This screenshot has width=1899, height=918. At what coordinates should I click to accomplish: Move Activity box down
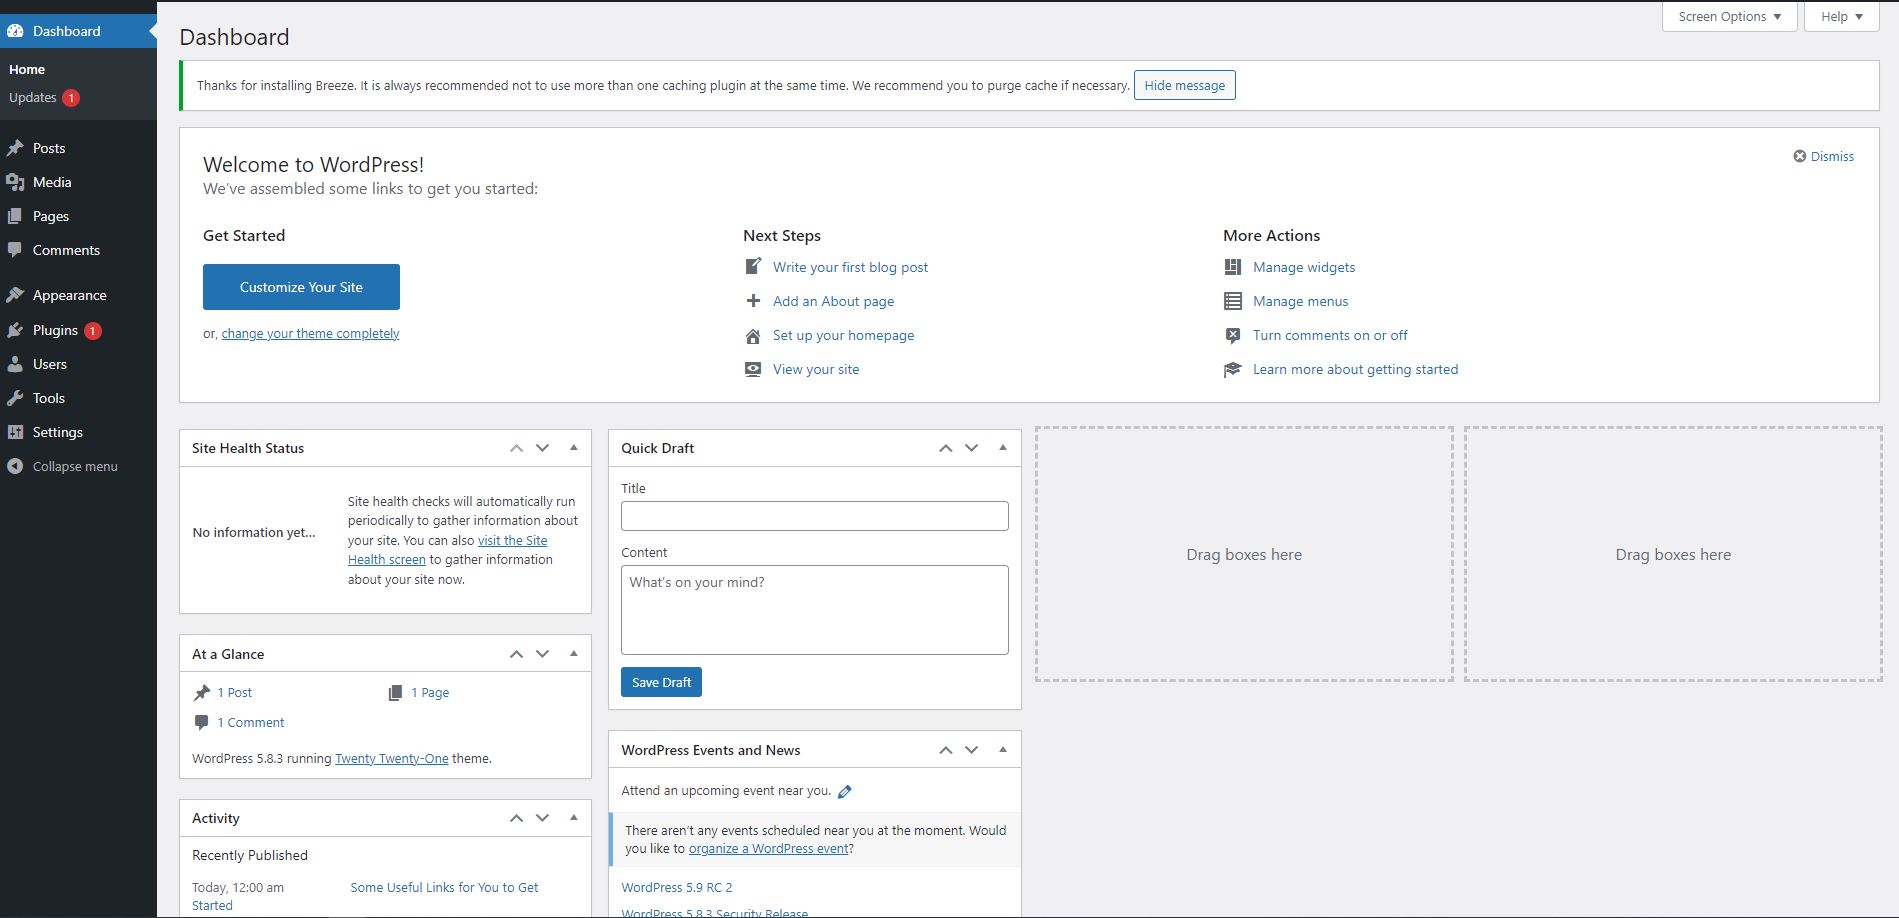point(543,818)
